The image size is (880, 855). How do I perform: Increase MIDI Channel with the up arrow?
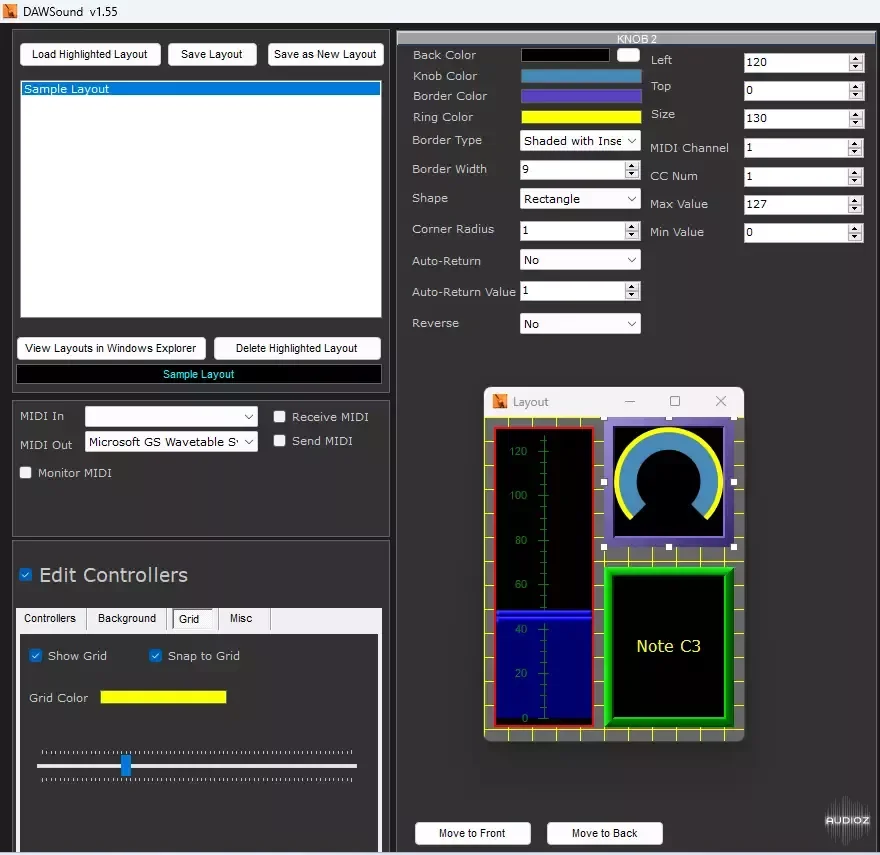tap(855, 144)
